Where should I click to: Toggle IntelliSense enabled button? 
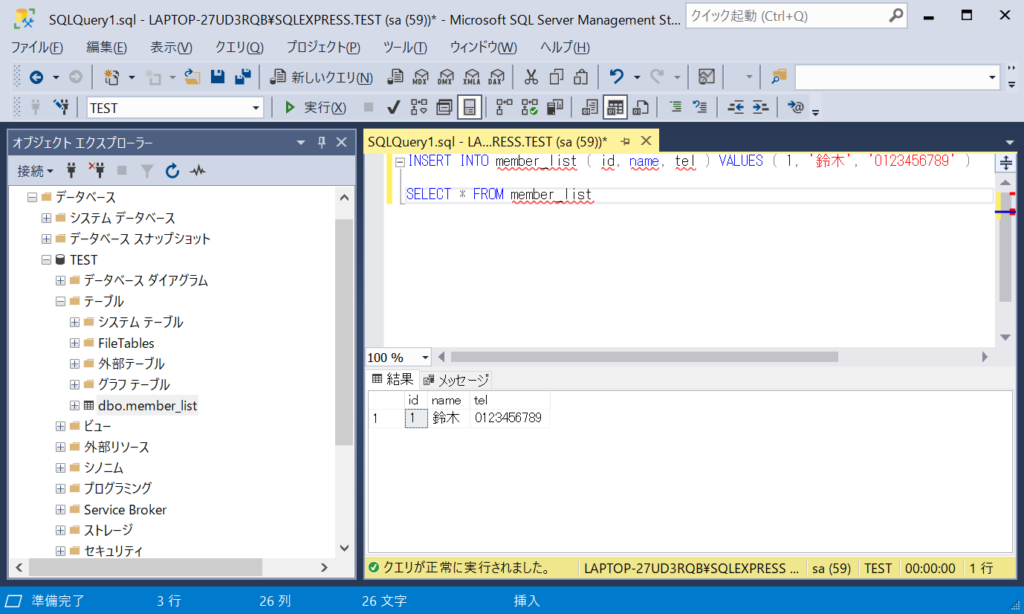click(470, 107)
